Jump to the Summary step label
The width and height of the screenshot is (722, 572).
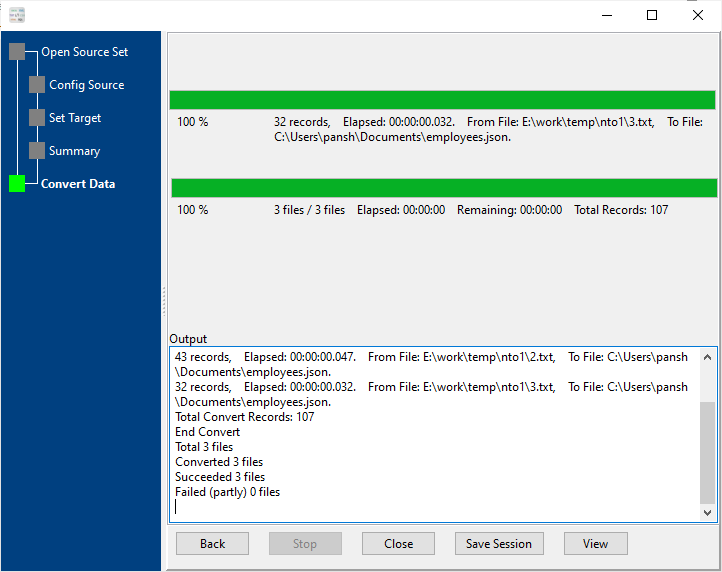[74, 151]
